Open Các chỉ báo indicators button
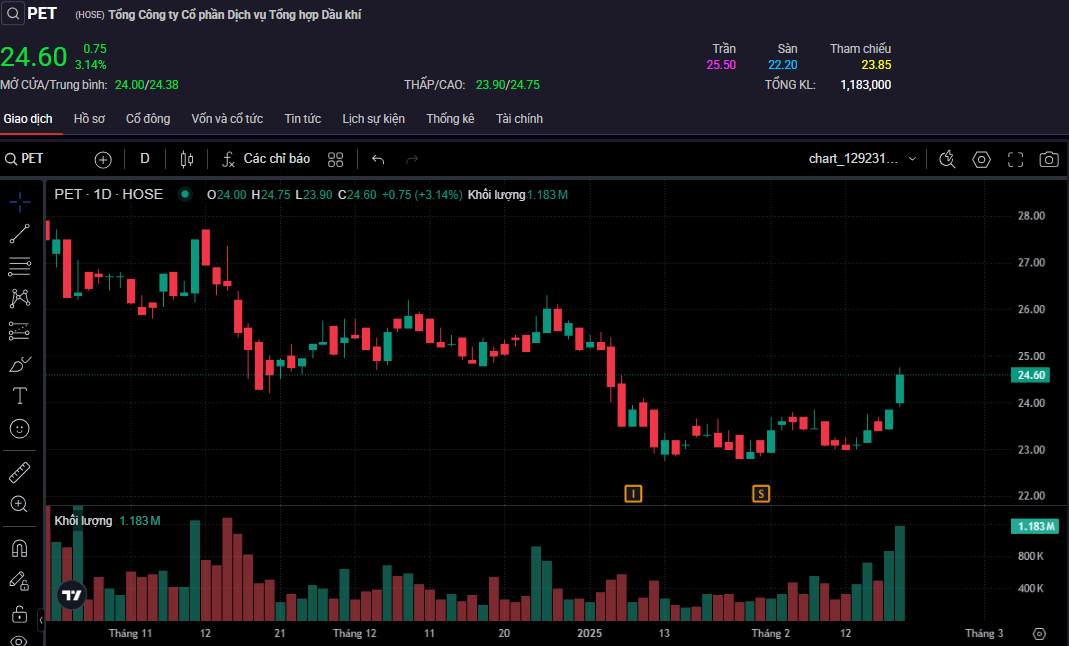 (x=266, y=159)
